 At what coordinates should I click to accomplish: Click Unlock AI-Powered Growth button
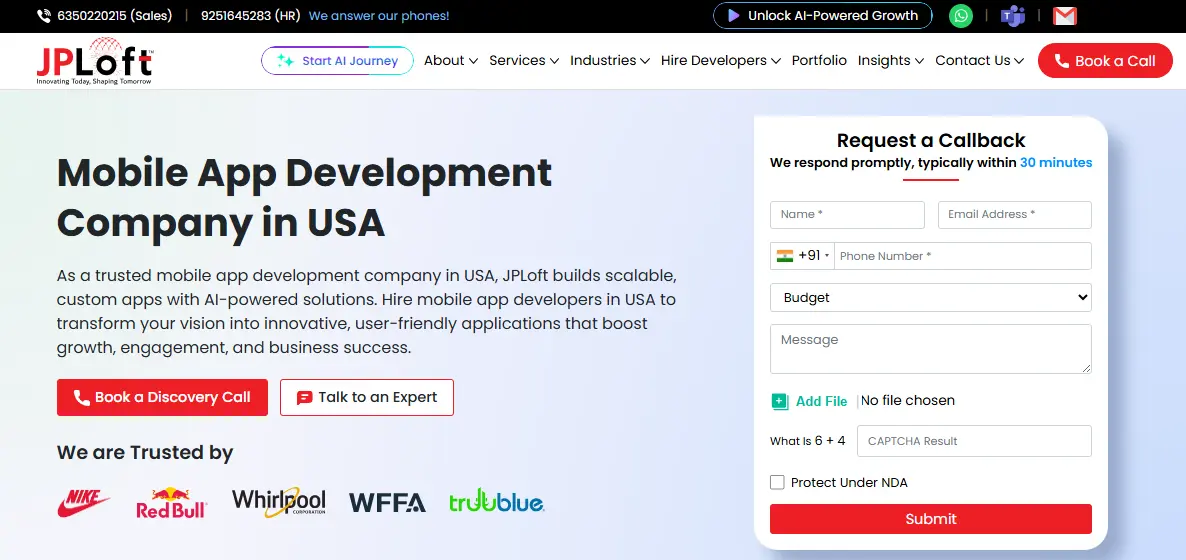click(x=823, y=16)
